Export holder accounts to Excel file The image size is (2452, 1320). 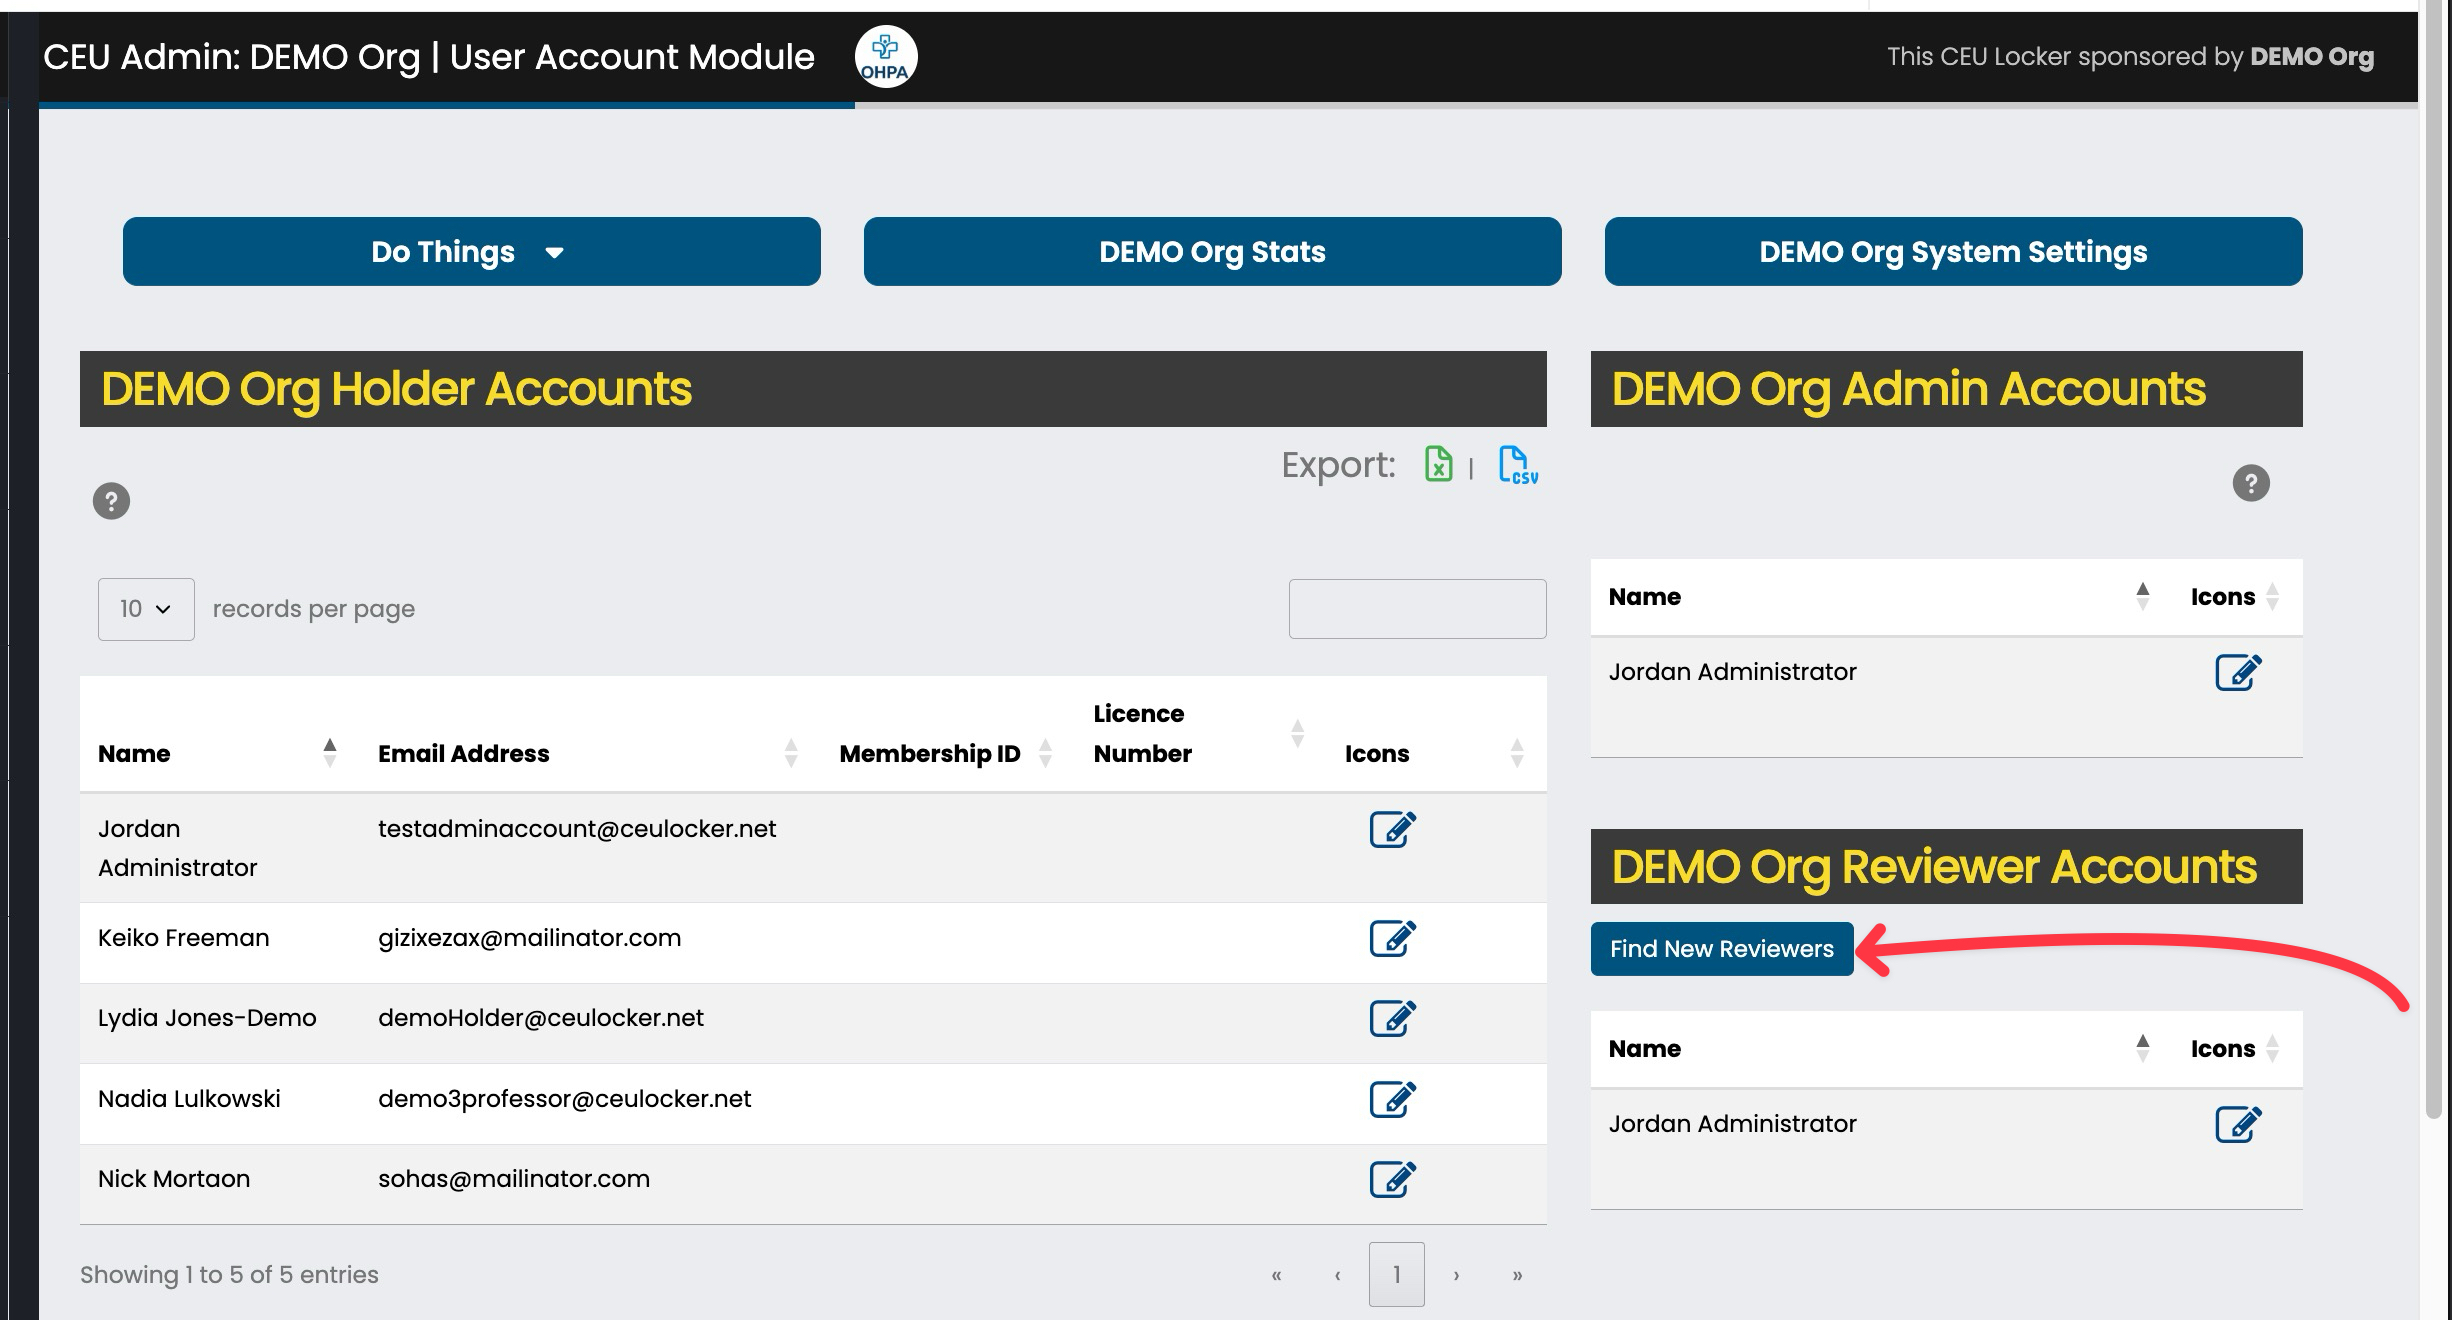[1438, 464]
